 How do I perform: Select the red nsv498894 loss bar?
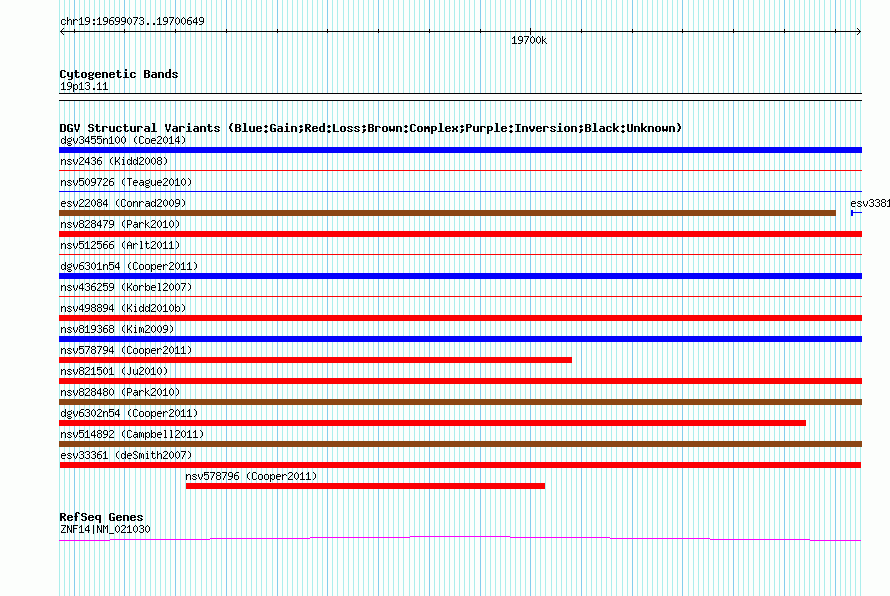(x=460, y=318)
